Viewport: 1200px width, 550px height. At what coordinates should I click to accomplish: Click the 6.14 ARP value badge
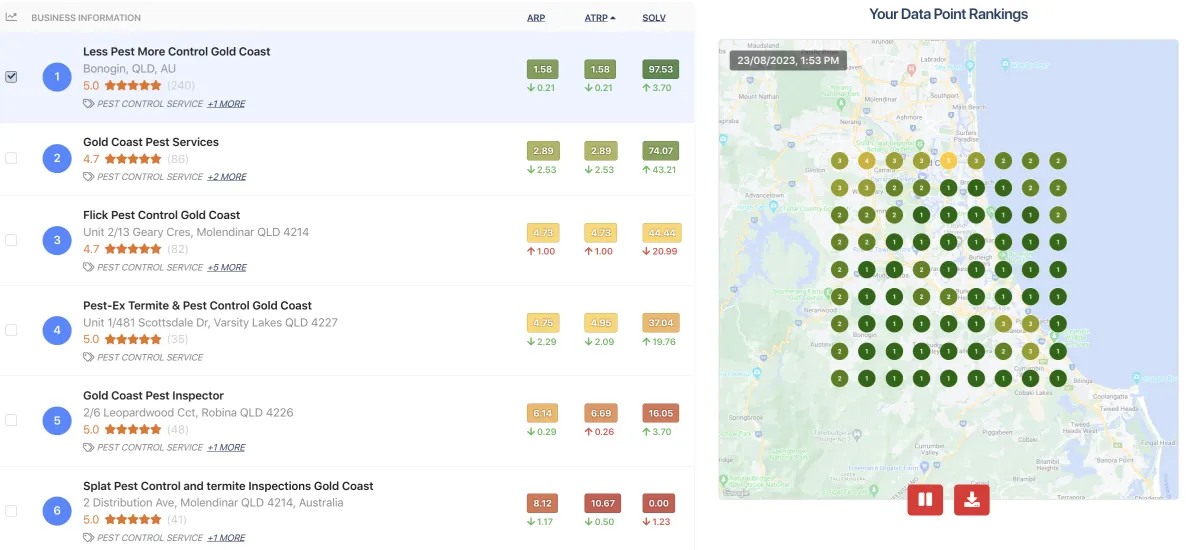click(543, 413)
